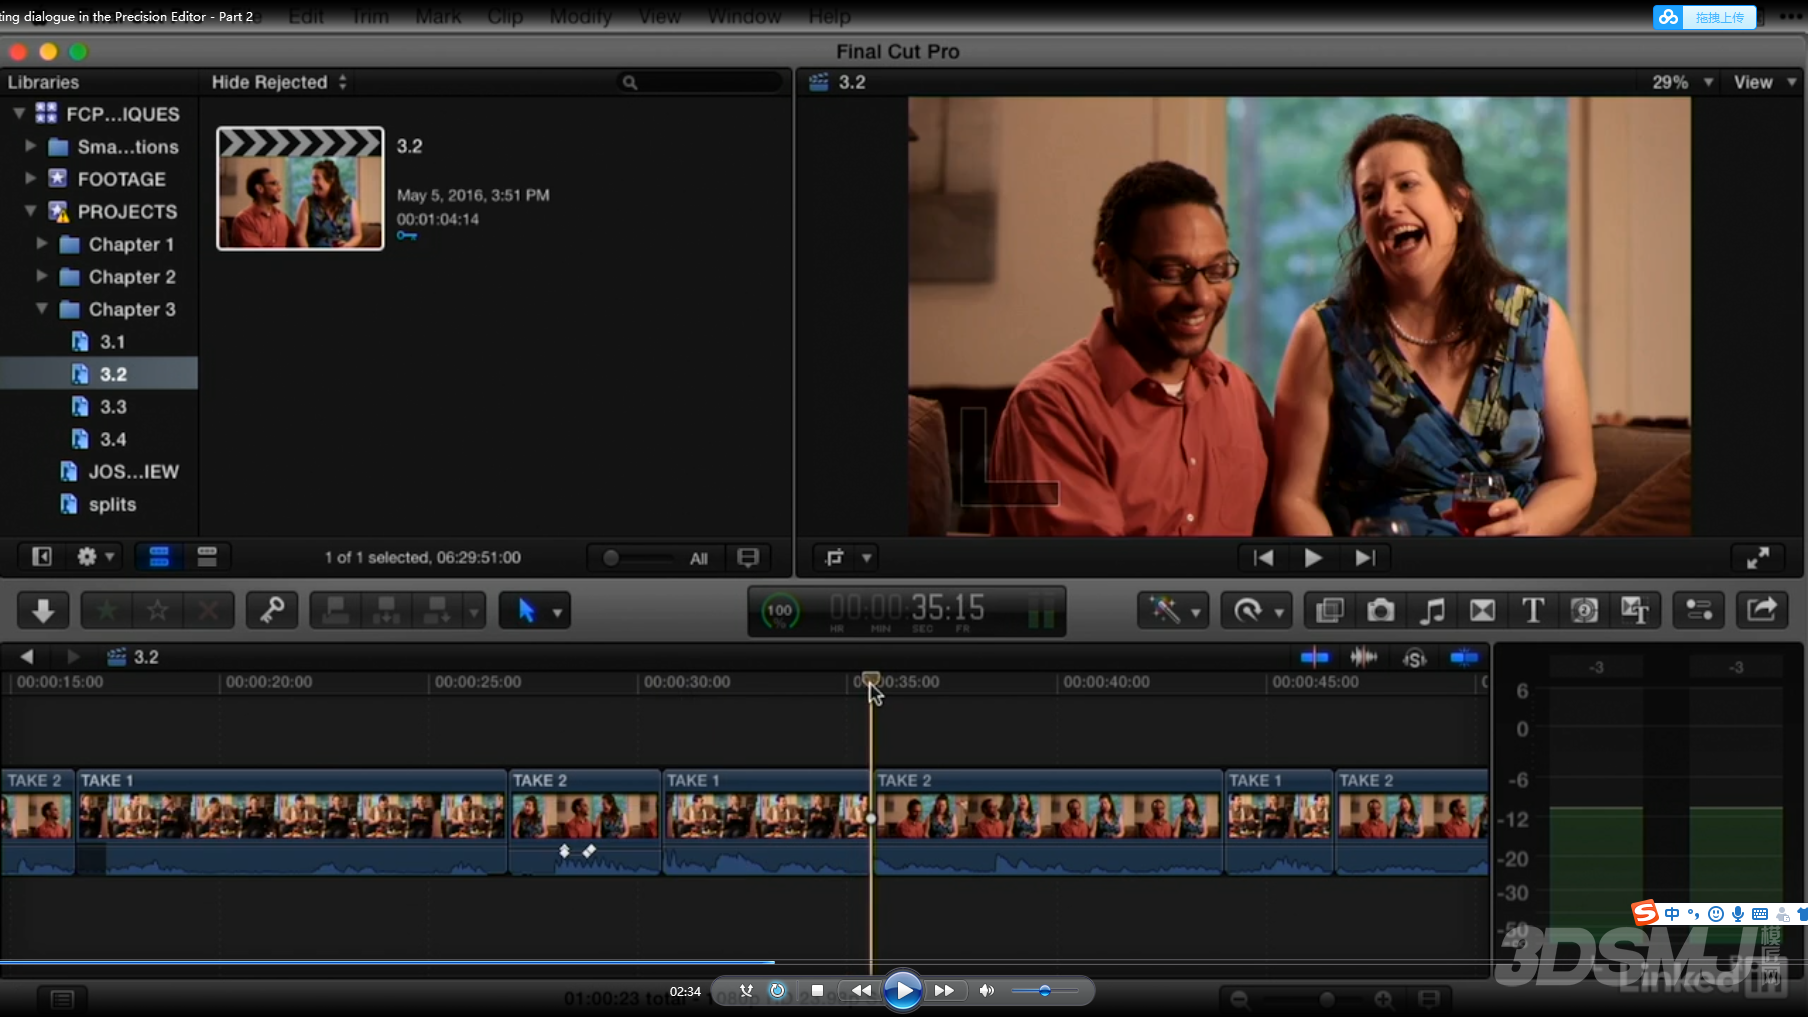Open the Window menu
This screenshot has height=1017, width=1808.
[745, 17]
